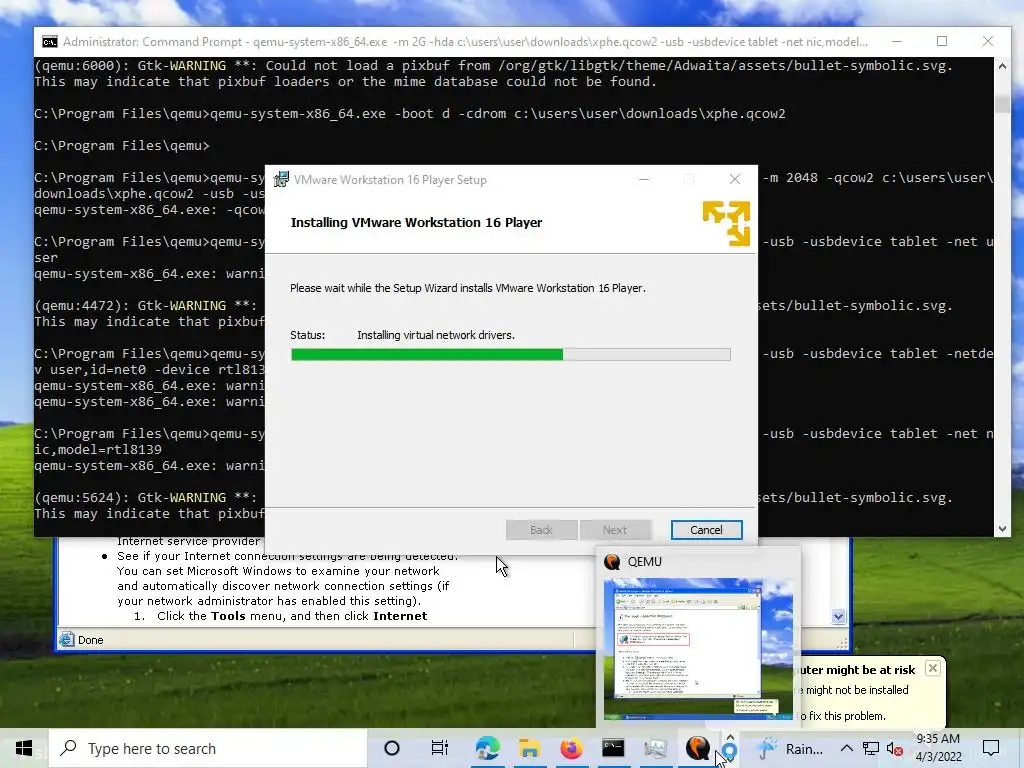Click the Internet Explorer Done status icon

coord(67,639)
